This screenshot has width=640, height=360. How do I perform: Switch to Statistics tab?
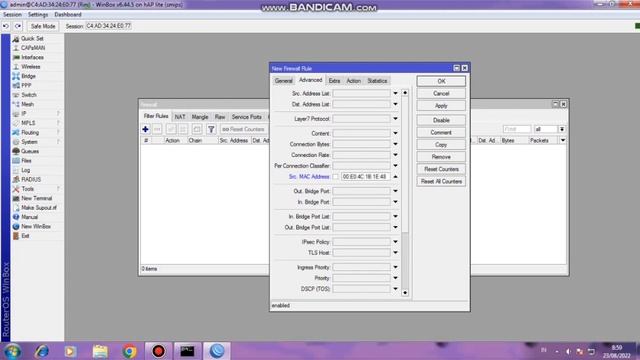[377, 81]
